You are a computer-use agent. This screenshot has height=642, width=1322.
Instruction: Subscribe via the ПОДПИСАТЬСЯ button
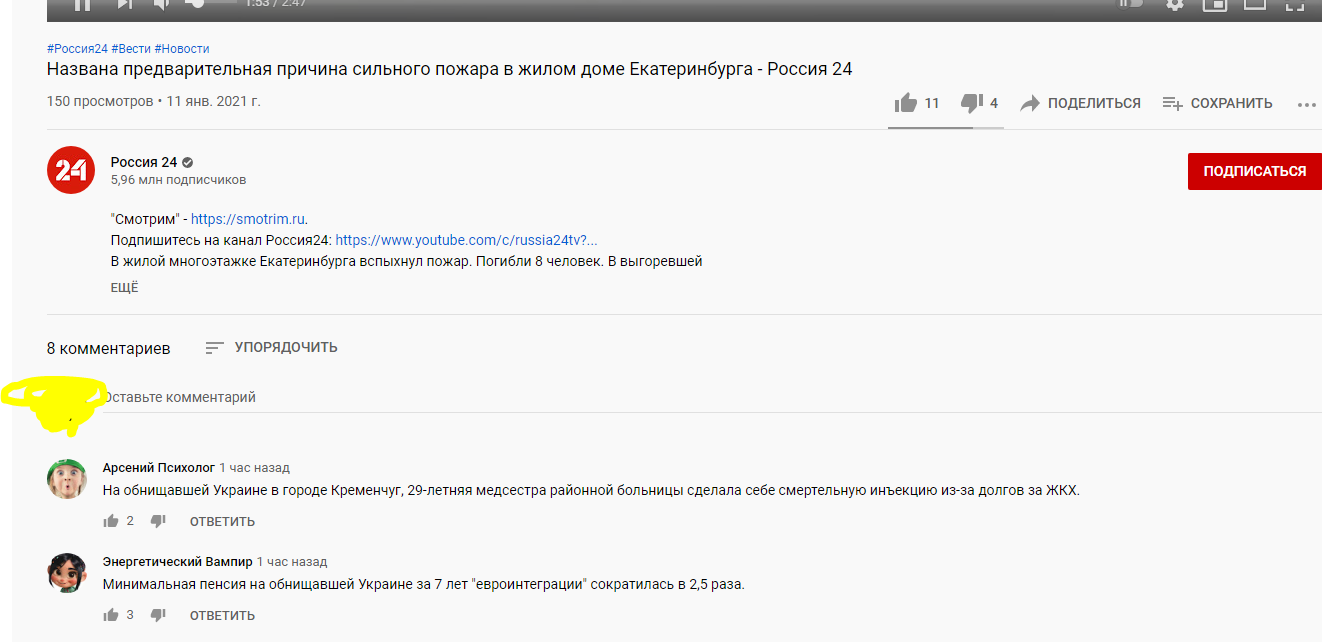1254,171
